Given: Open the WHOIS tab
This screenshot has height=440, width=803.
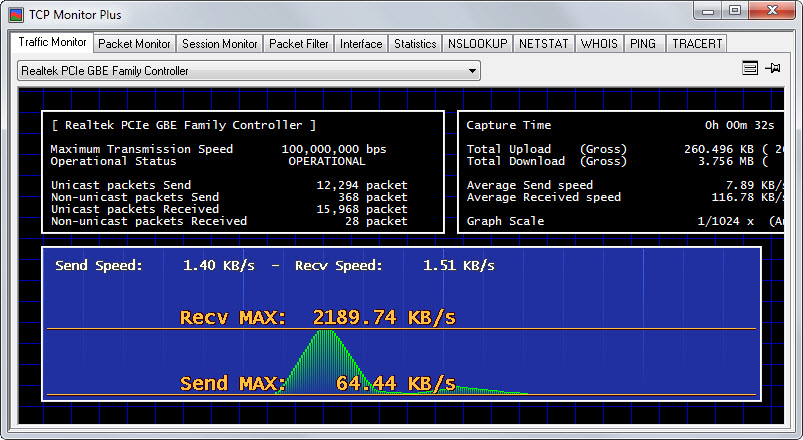Looking at the screenshot, I should 599,44.
